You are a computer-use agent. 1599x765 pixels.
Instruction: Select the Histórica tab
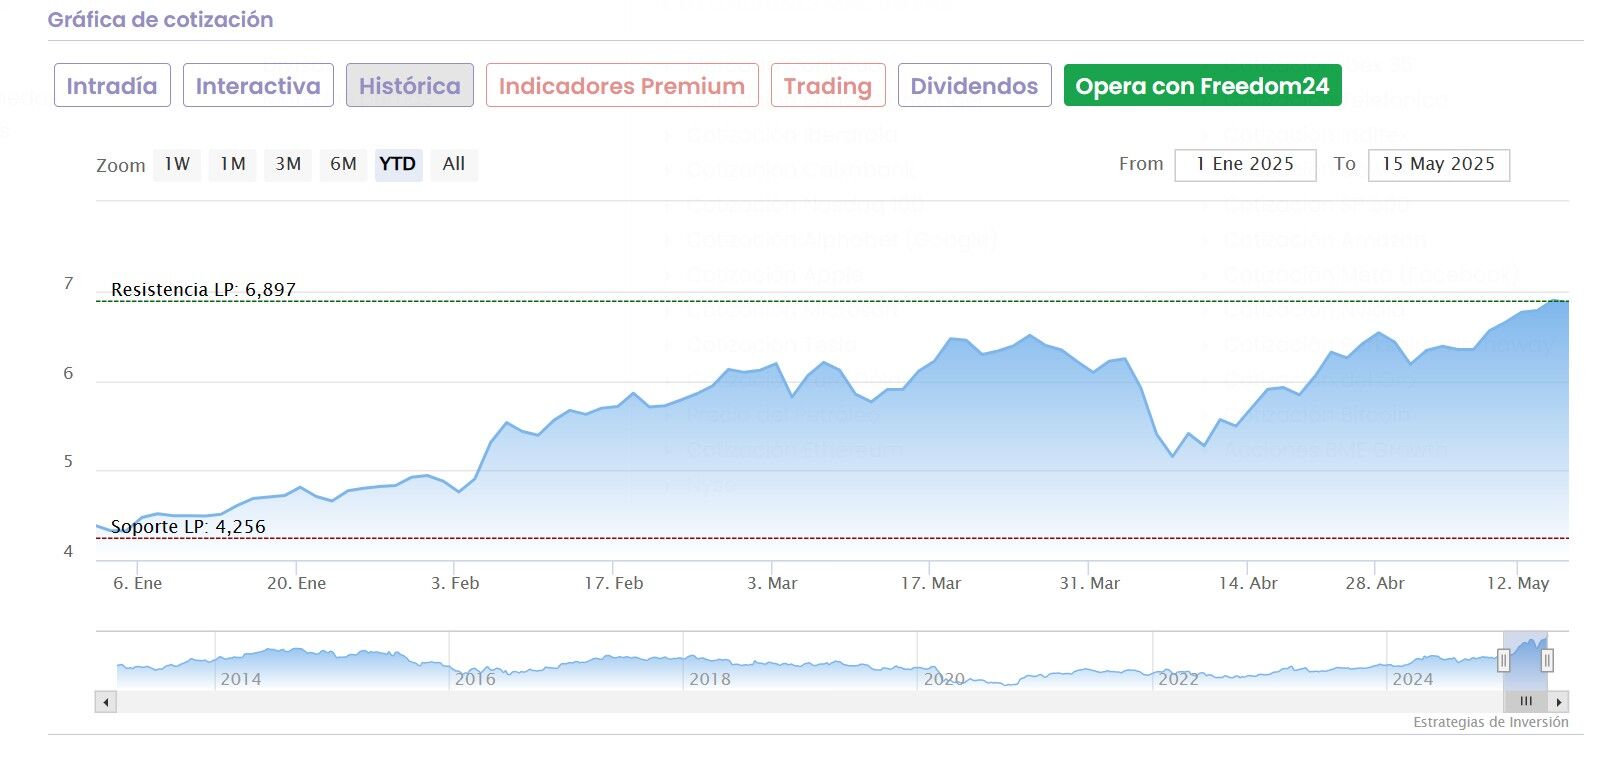[x=410, y=86]
